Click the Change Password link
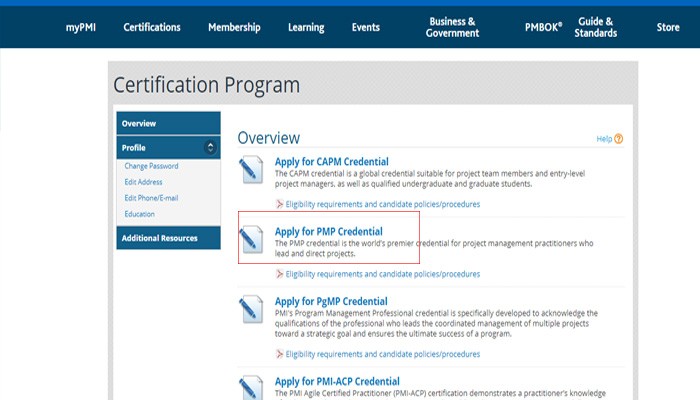The width and height of the screenshot is (700, 400). (151, 166)
